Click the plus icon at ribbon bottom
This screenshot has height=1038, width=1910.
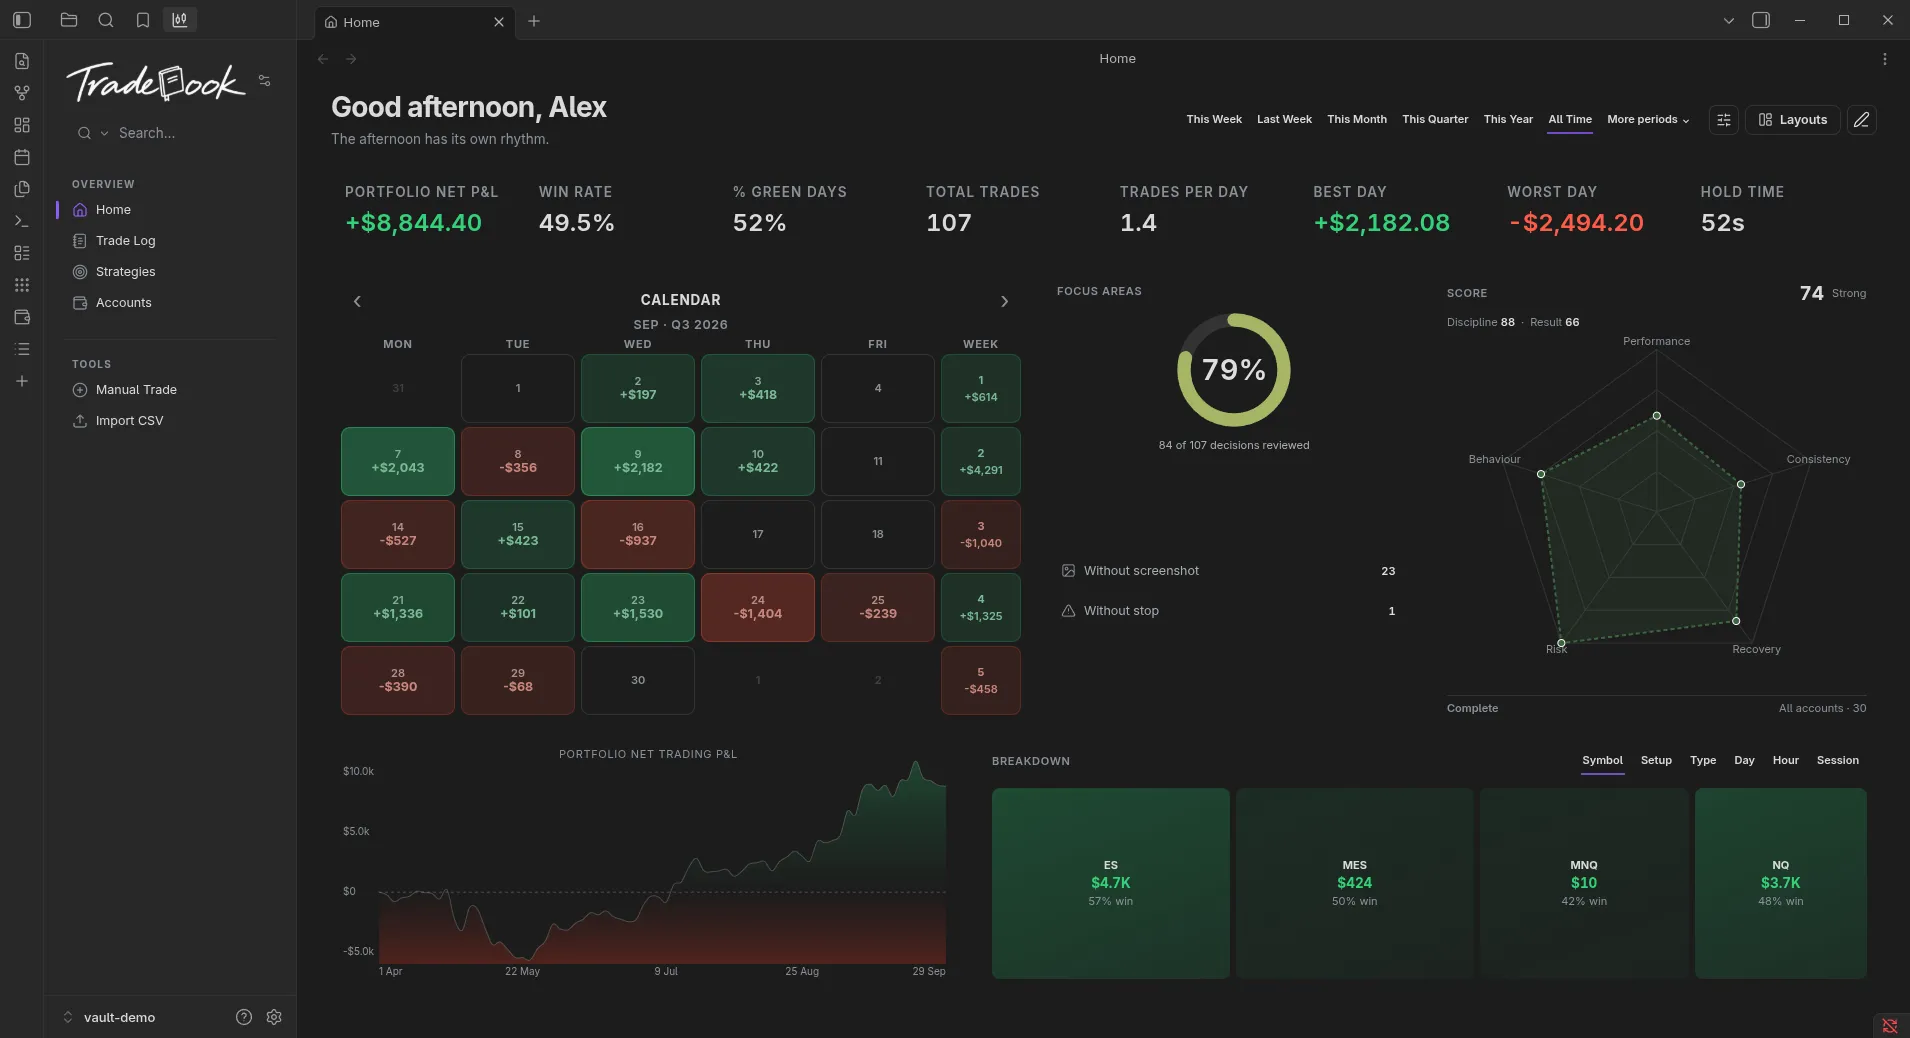point(22,381)
